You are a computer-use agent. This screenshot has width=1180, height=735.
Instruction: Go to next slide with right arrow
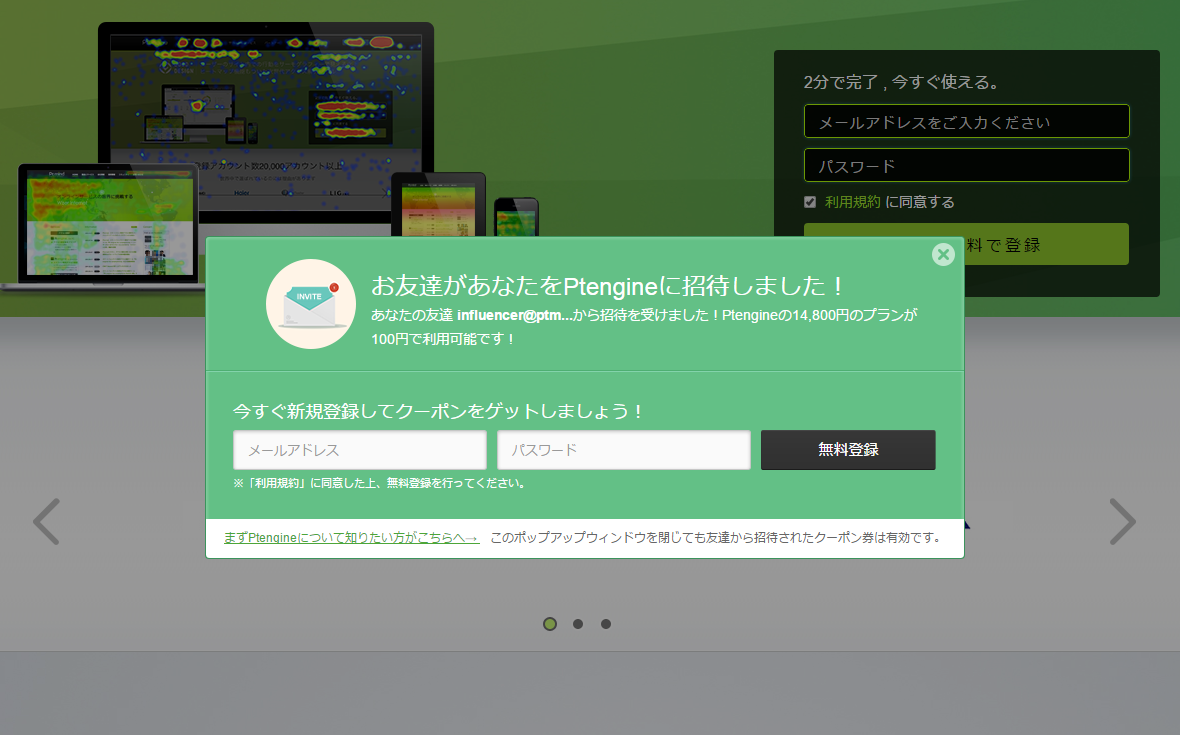[1122, 521]
